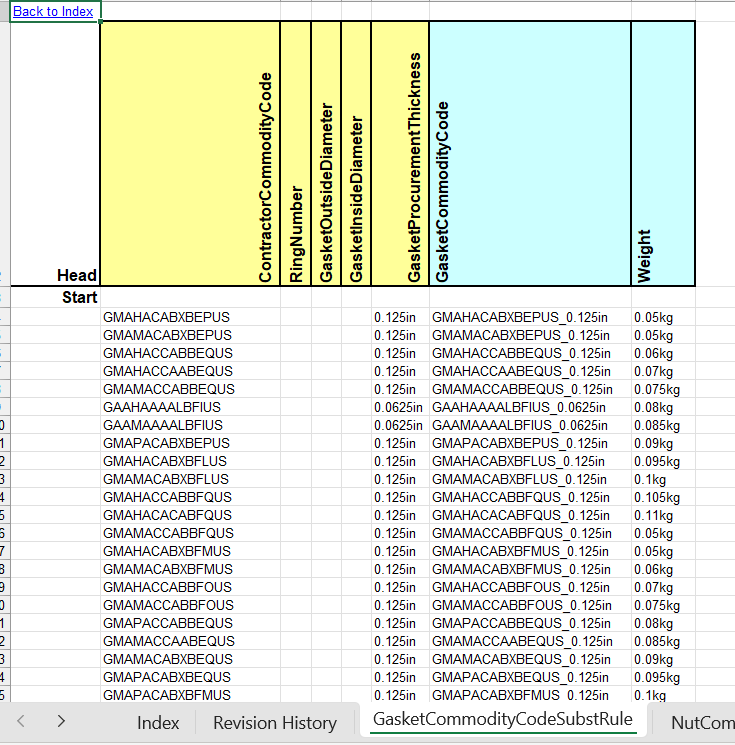Select cell GMAHACABXBFMUS in contractor column
Image resolution: width=735 pixels, height=745 pixels.
tap(190, 552)
